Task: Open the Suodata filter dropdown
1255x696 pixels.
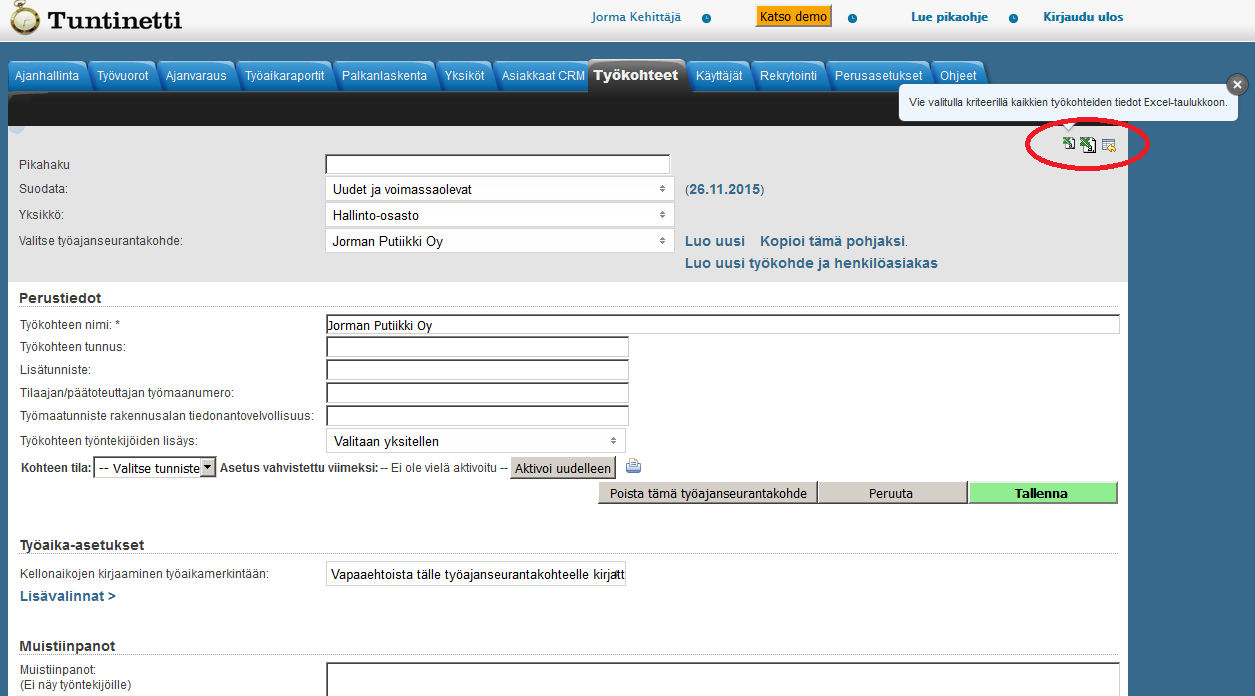Action: pyautogui.click(x=499, y=189)
